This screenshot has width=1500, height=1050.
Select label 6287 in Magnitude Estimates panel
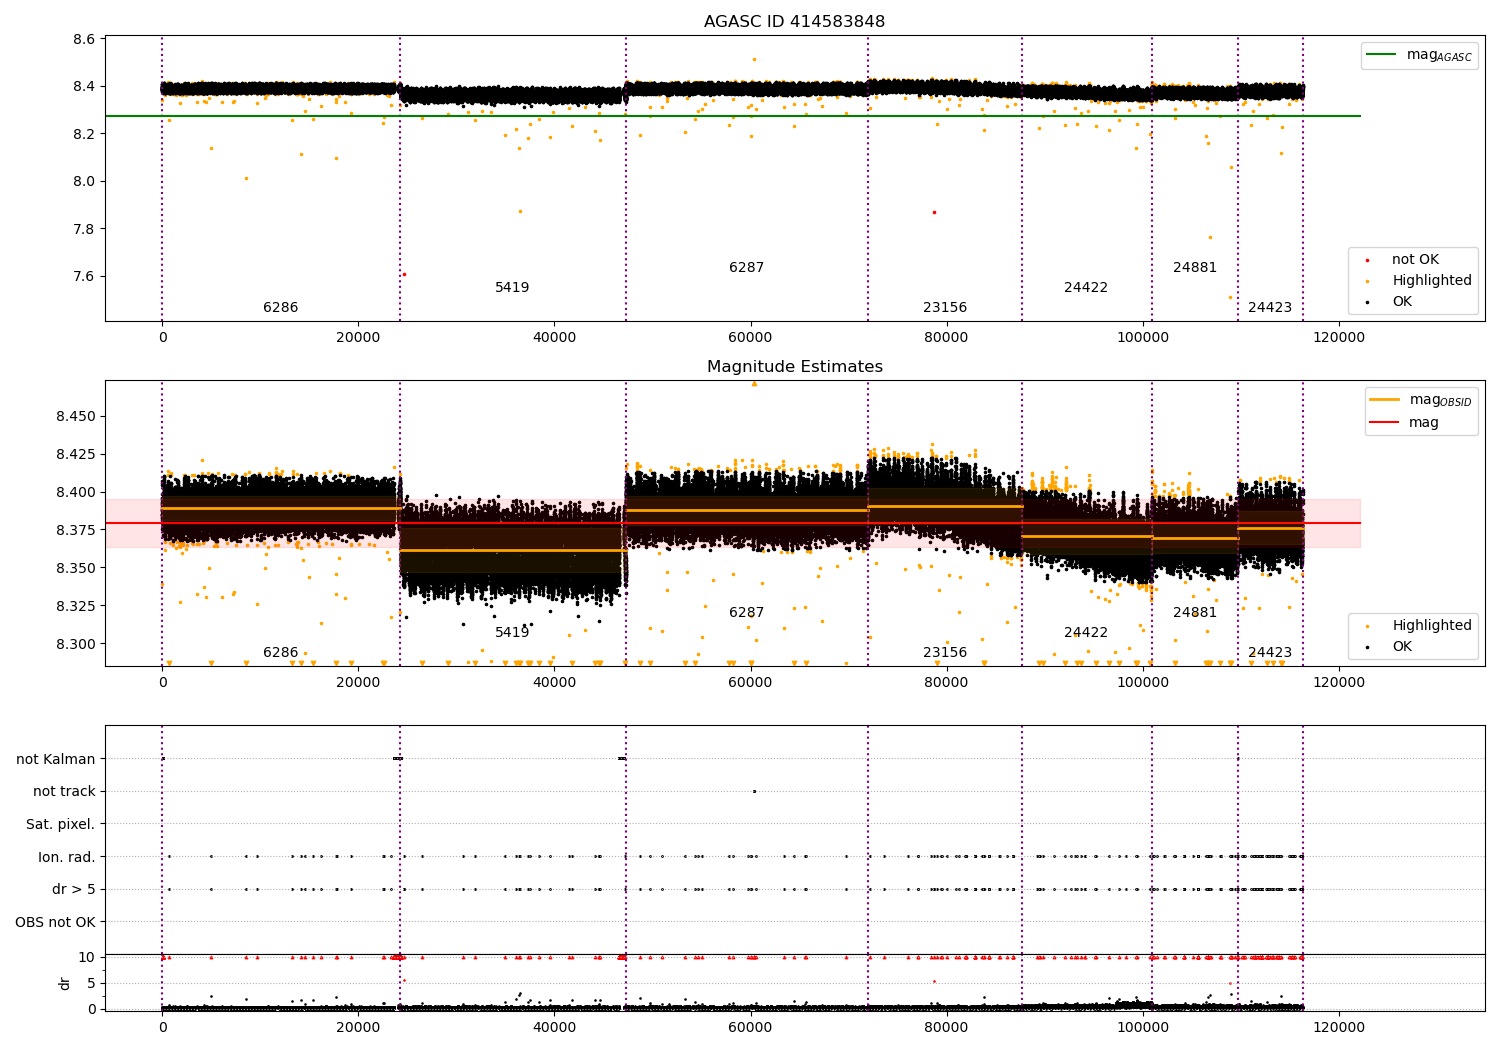[x=746, y=613]
